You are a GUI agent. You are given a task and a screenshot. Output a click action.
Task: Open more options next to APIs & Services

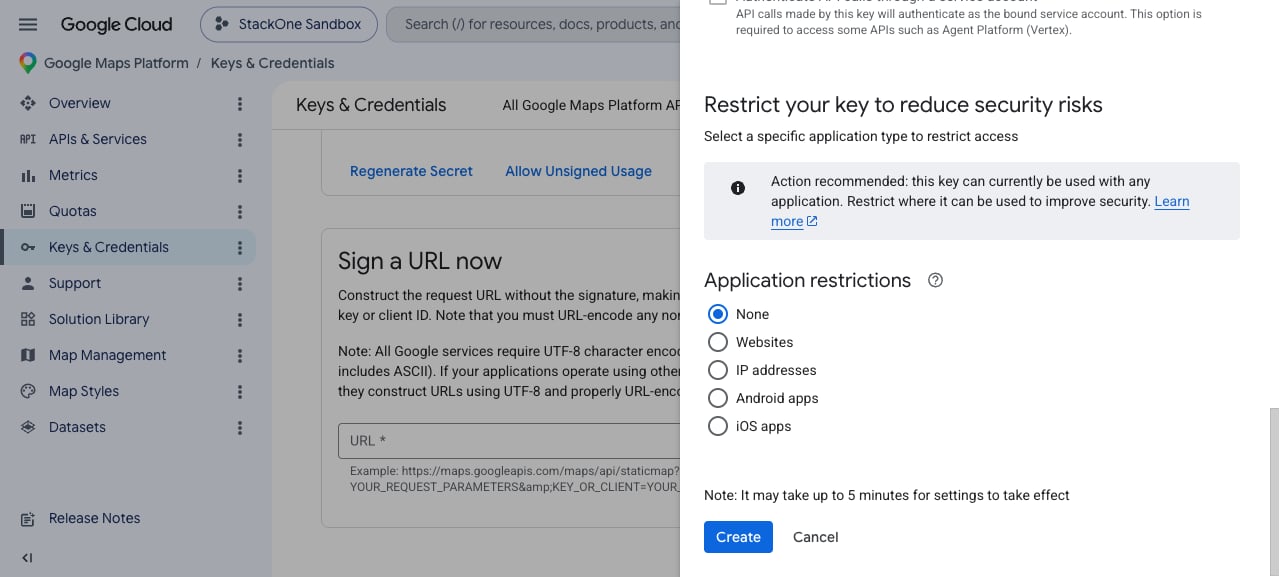coord(240,139)
